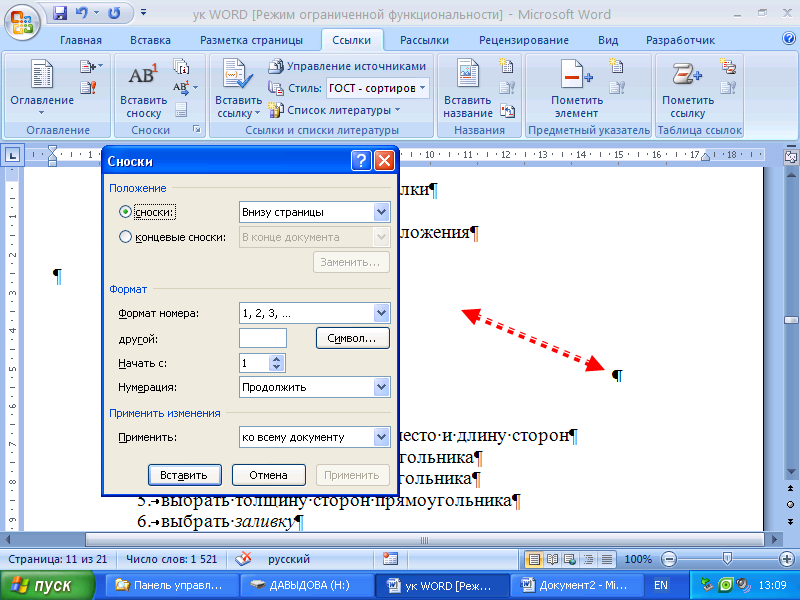Switch to Print Layout view

(534, 559)
